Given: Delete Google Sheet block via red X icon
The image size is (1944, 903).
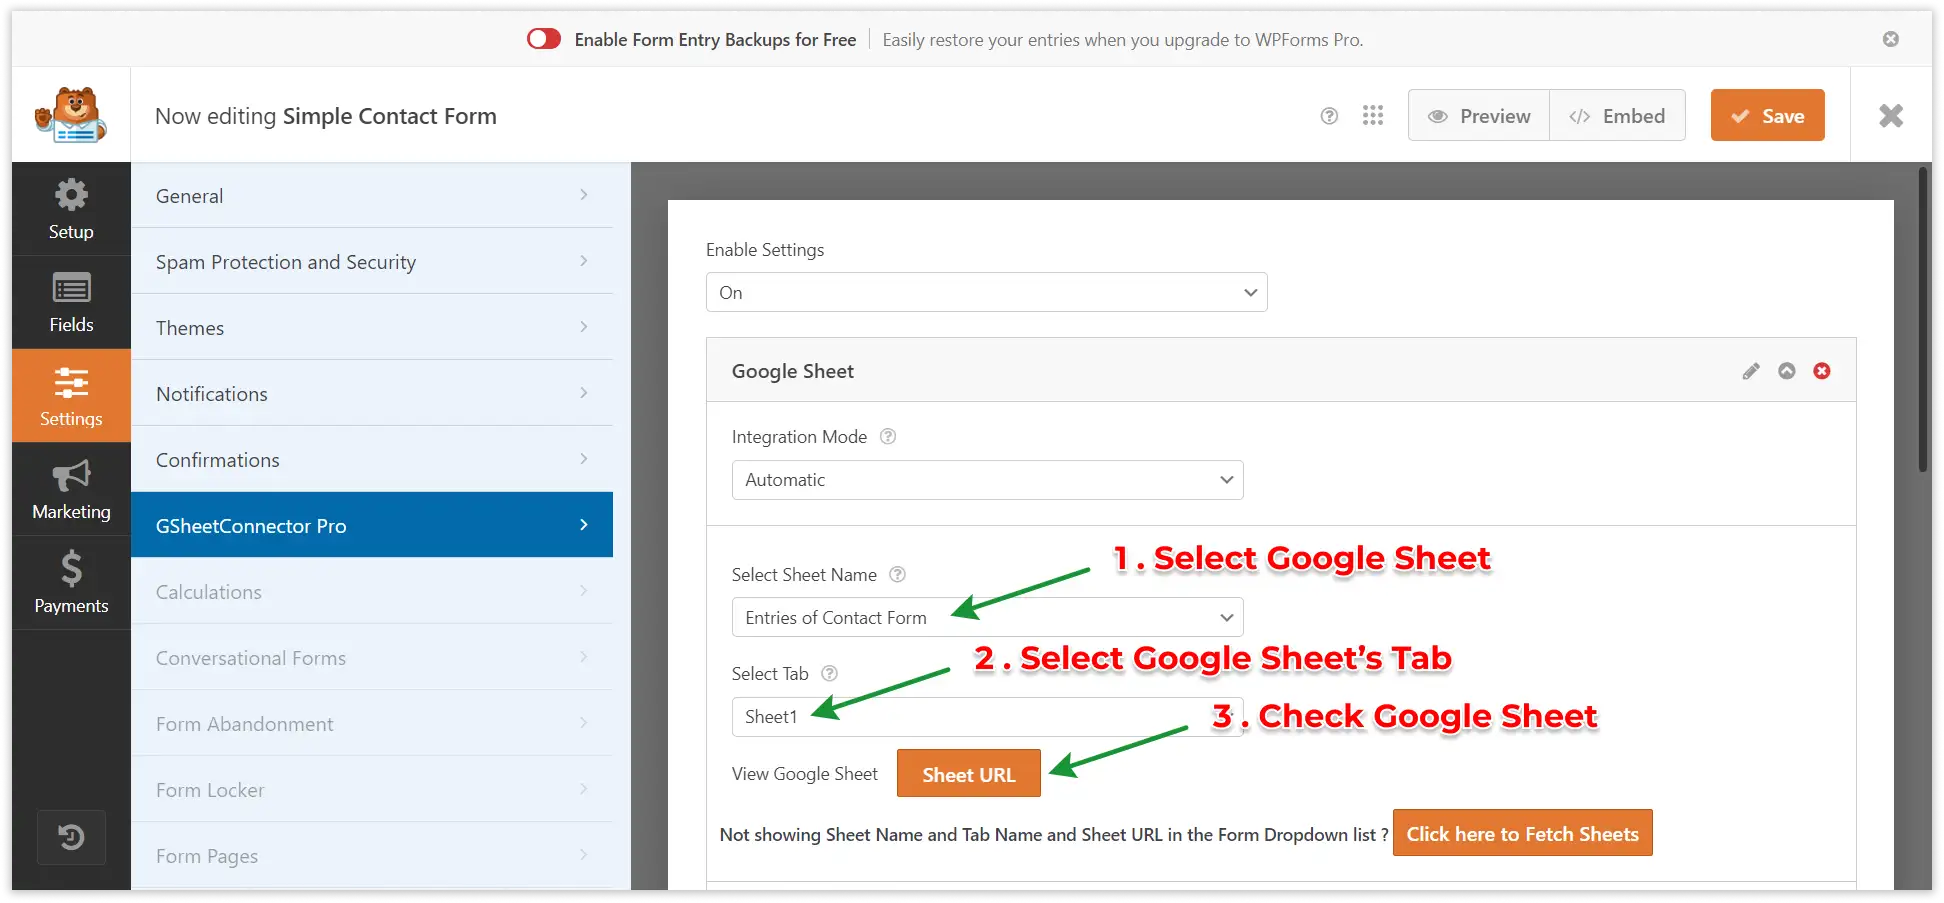Looking at the screenshot, I should tap(1821, 371).
